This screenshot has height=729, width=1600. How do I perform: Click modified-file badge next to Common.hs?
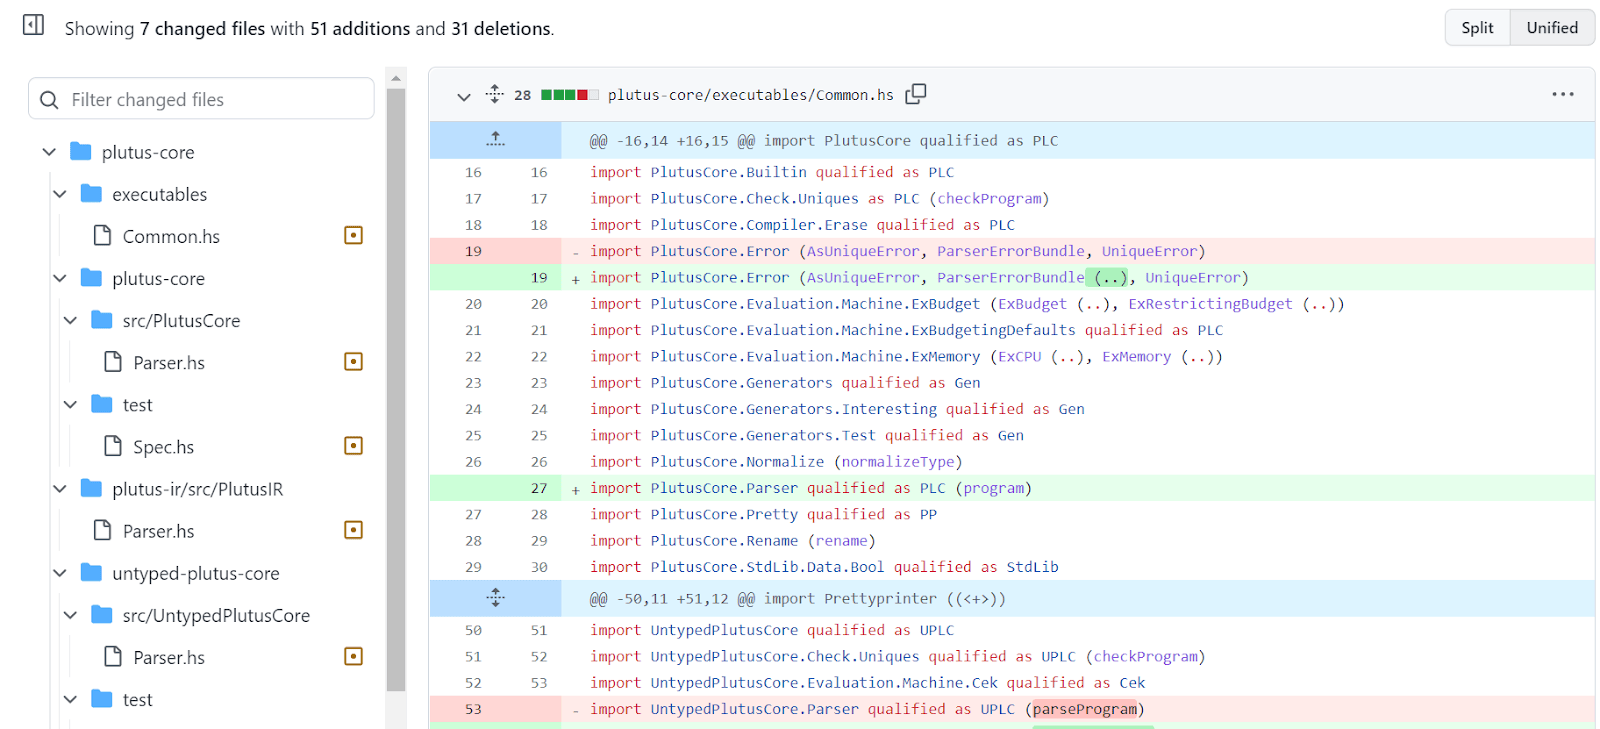click(x=353, y=236)
